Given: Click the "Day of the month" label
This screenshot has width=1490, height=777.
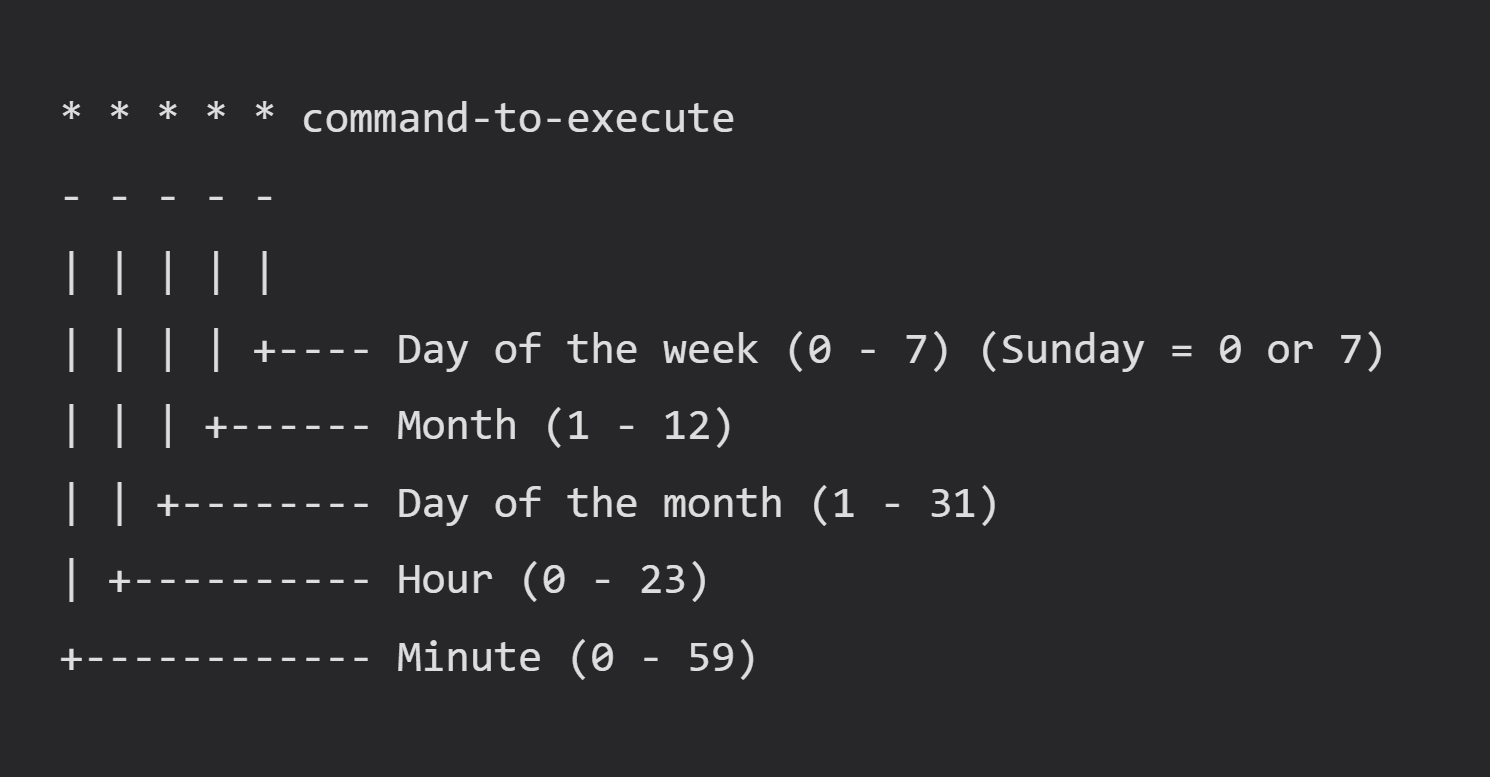Looking at the screenshot, I should click(590, 503).
